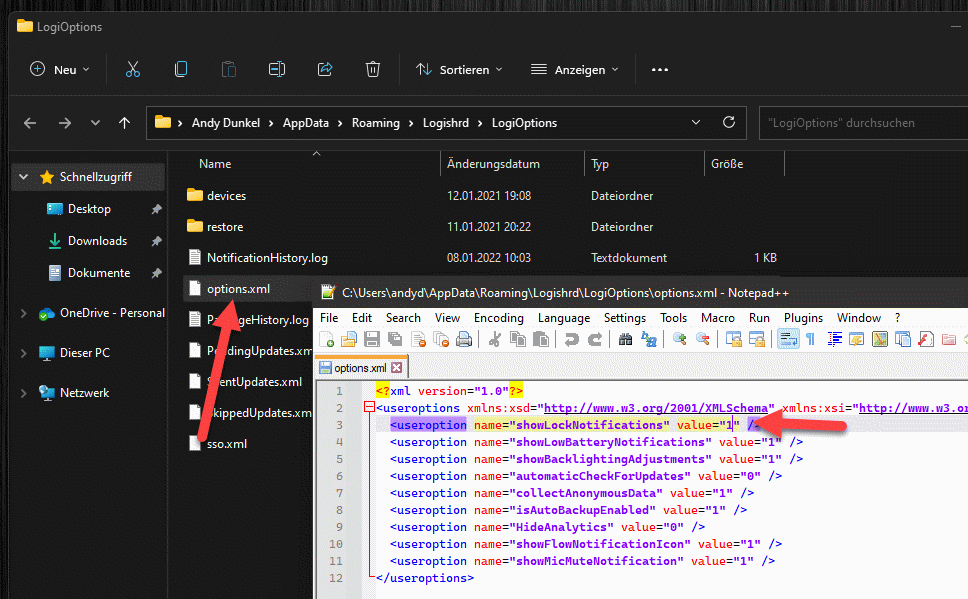Open Sortieren dropdown menu

[459, 70]
